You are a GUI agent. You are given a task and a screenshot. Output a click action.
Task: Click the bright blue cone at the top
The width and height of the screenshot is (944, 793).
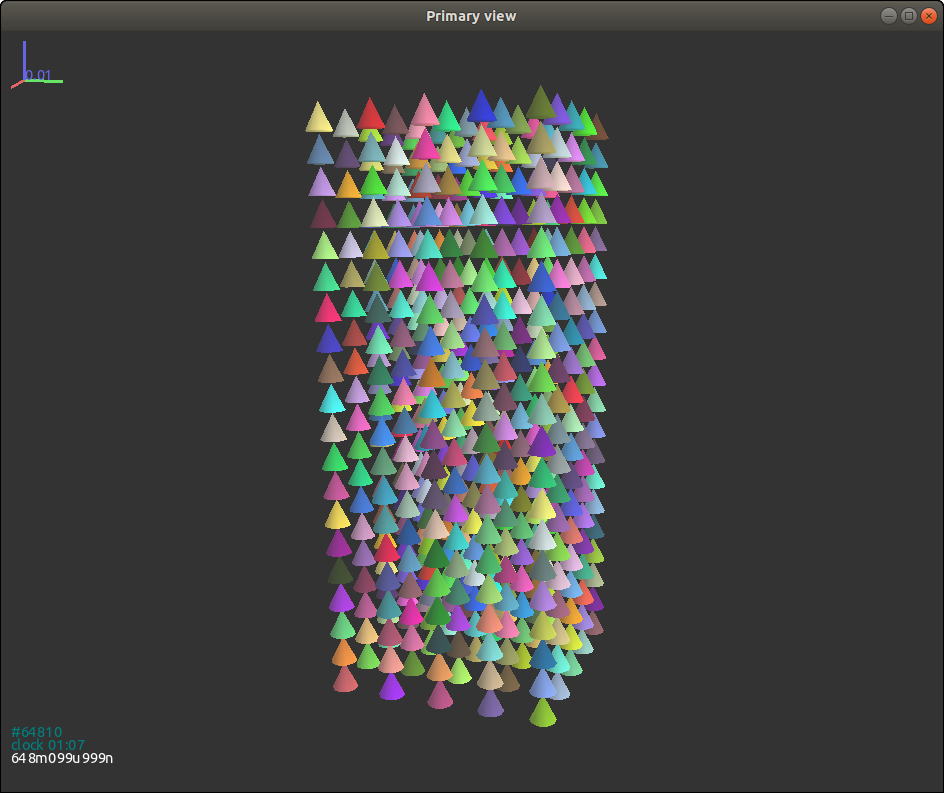click(482, 106)
